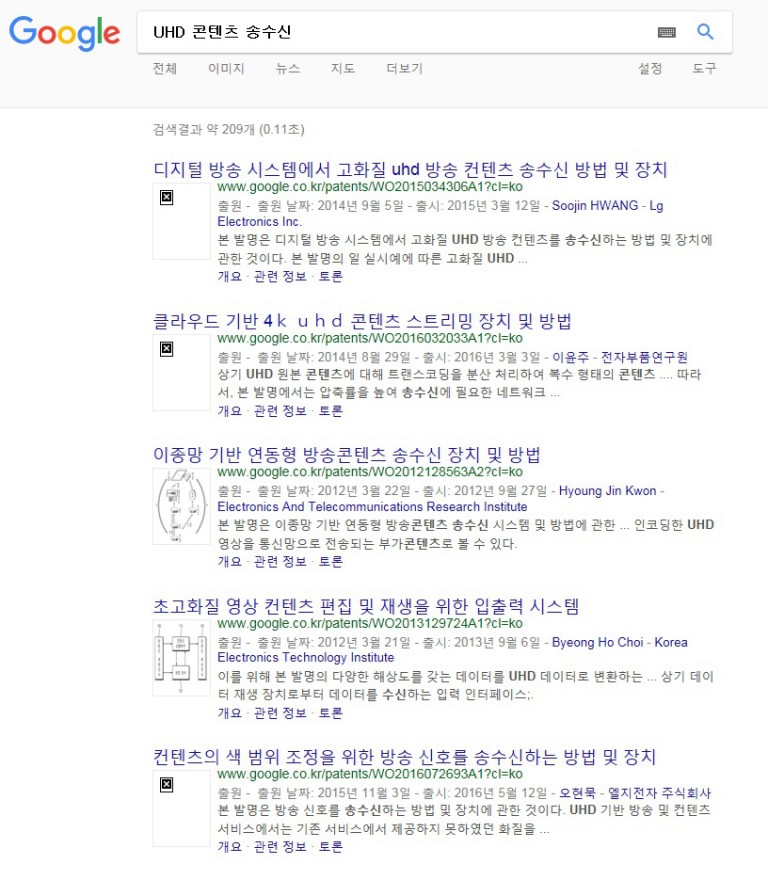The image size is (768, 880).
Task: Click the Soojin HWANG inventor link
Action: pyautogui.click(x=595, y=205)
